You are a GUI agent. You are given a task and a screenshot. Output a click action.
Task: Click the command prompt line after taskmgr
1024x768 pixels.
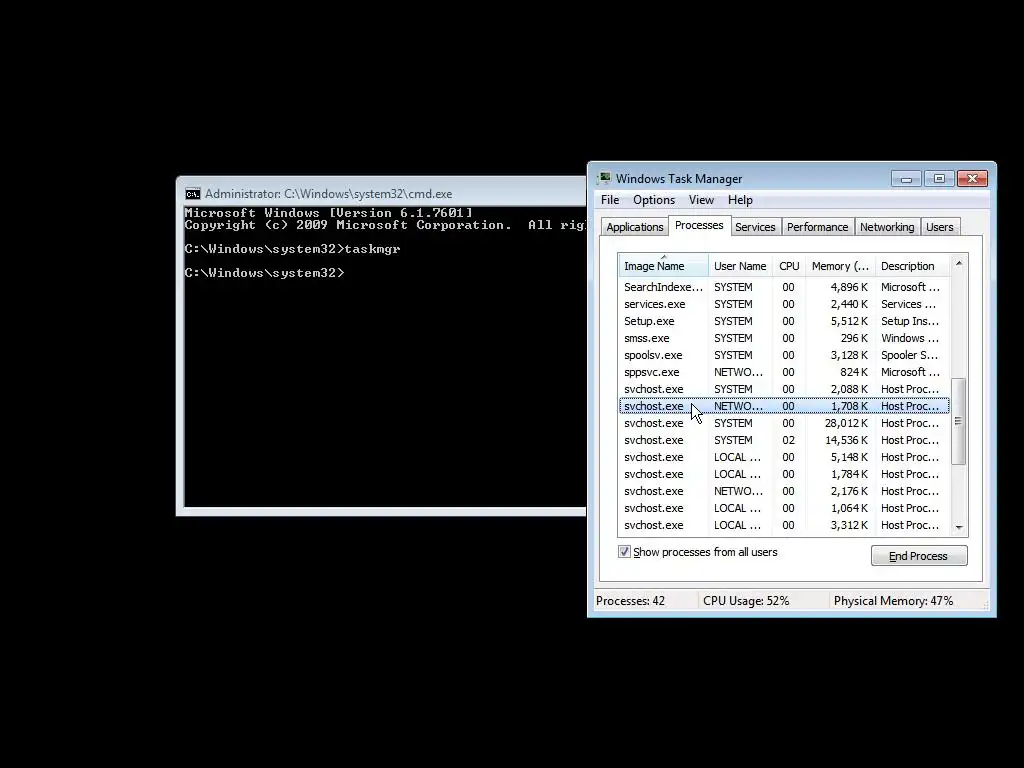(264, 273)
